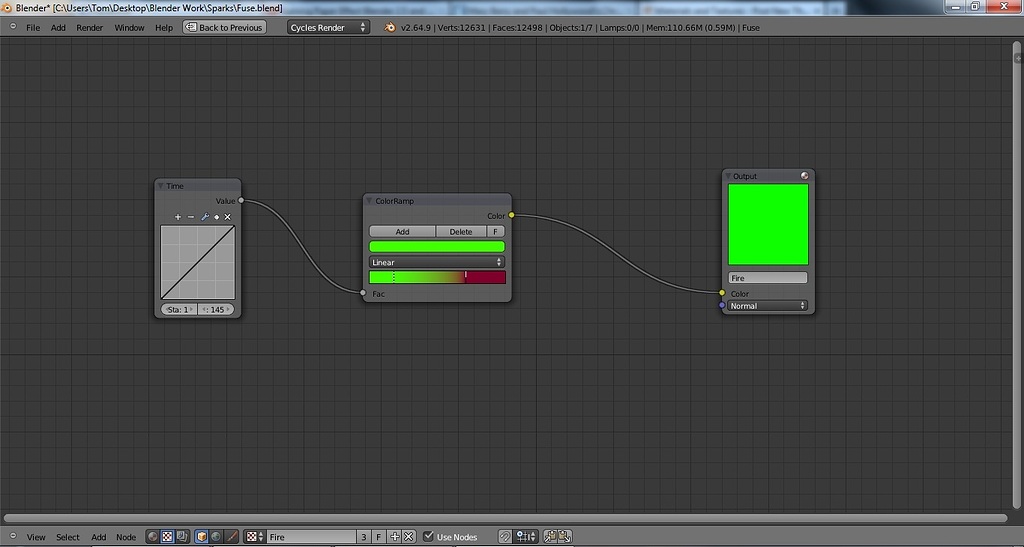Open the node editor Select menu
The height and width of the screenshot is (547, 1024).
67,537
